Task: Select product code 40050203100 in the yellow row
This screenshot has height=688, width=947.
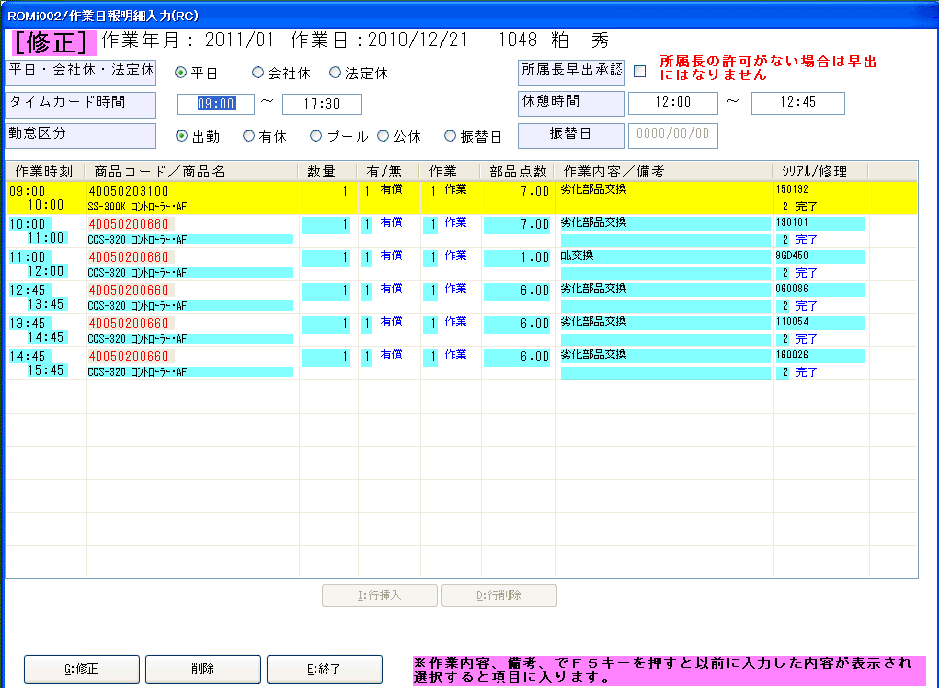Action: tap(128, 191)
